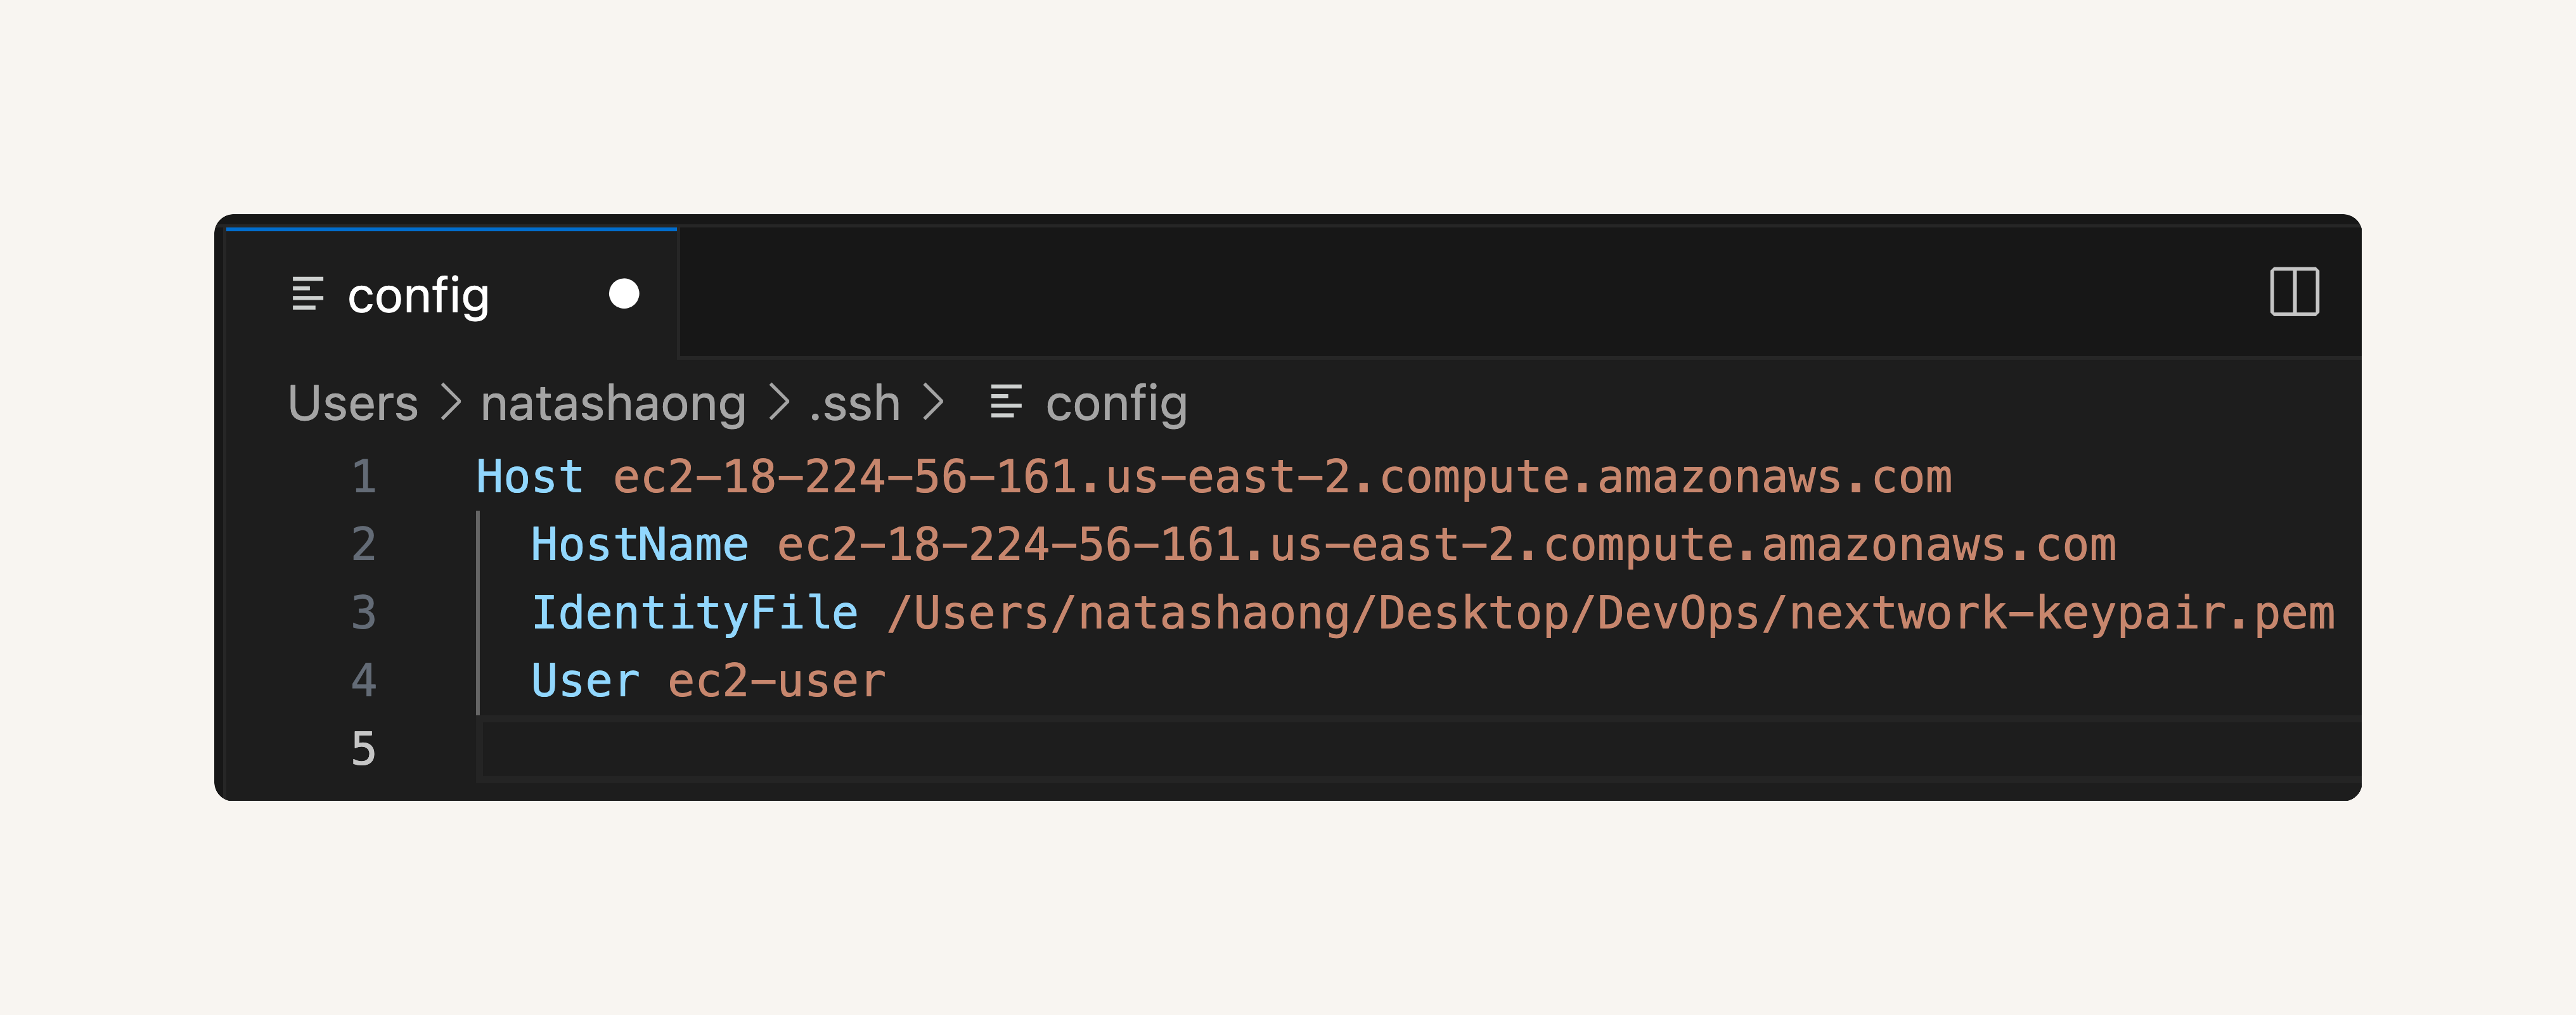Screen dimensions: 2576x1015
Task: Open the .ssh breadcrumb segment
Action: (854, 403)
